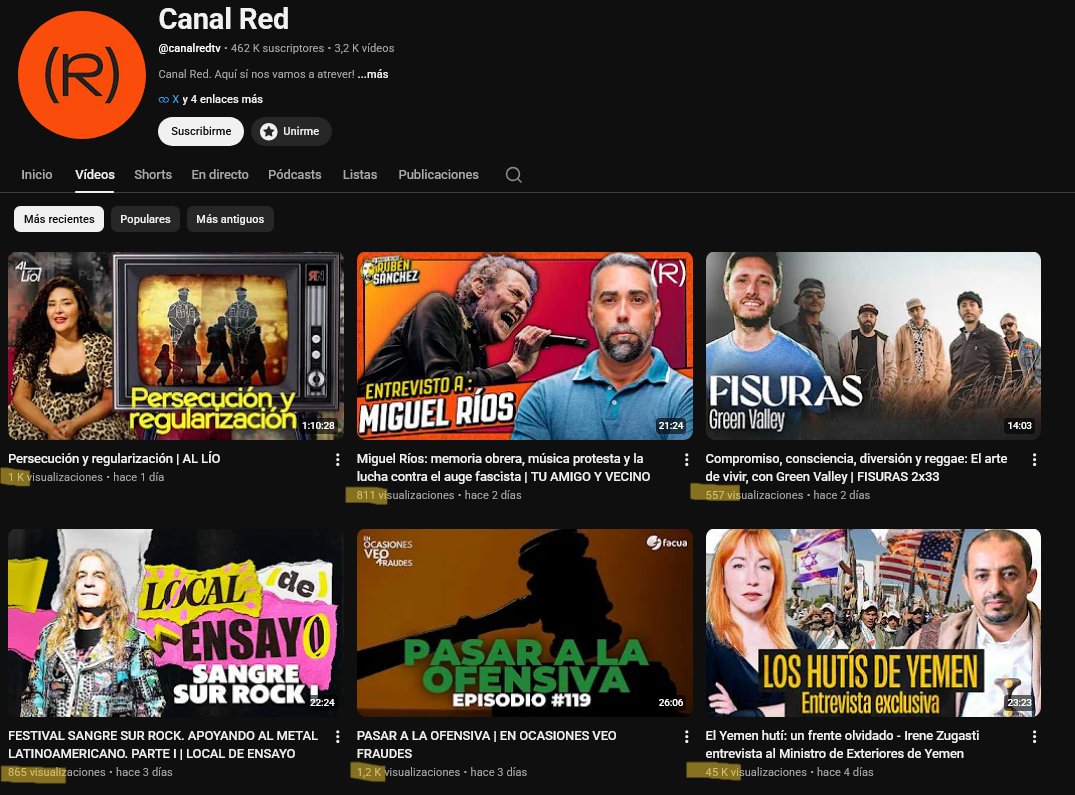Image resolution: width=1075 pixels, height=795 pixels.
Task: Open options menu for Sangre Sur Rock video
Action: (x=337, y=737)
